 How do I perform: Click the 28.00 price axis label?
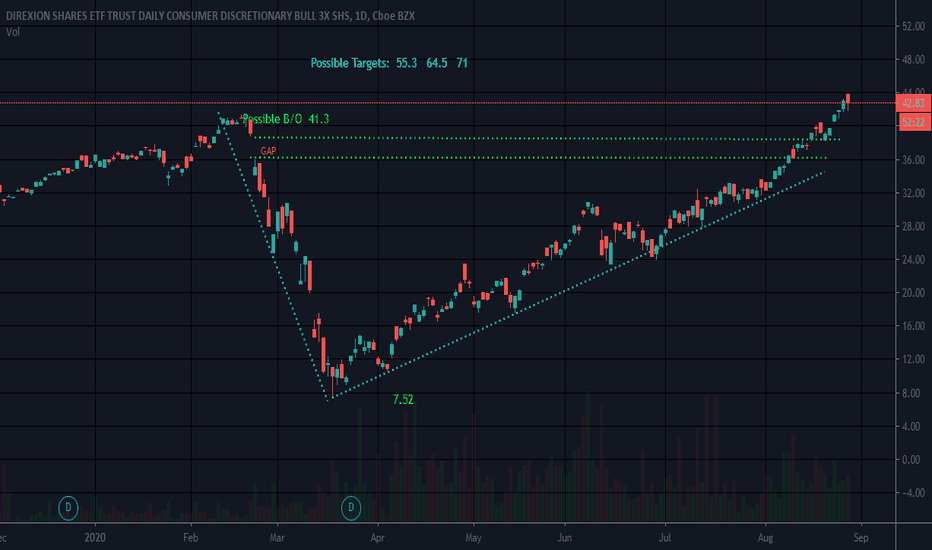point(913,227)
